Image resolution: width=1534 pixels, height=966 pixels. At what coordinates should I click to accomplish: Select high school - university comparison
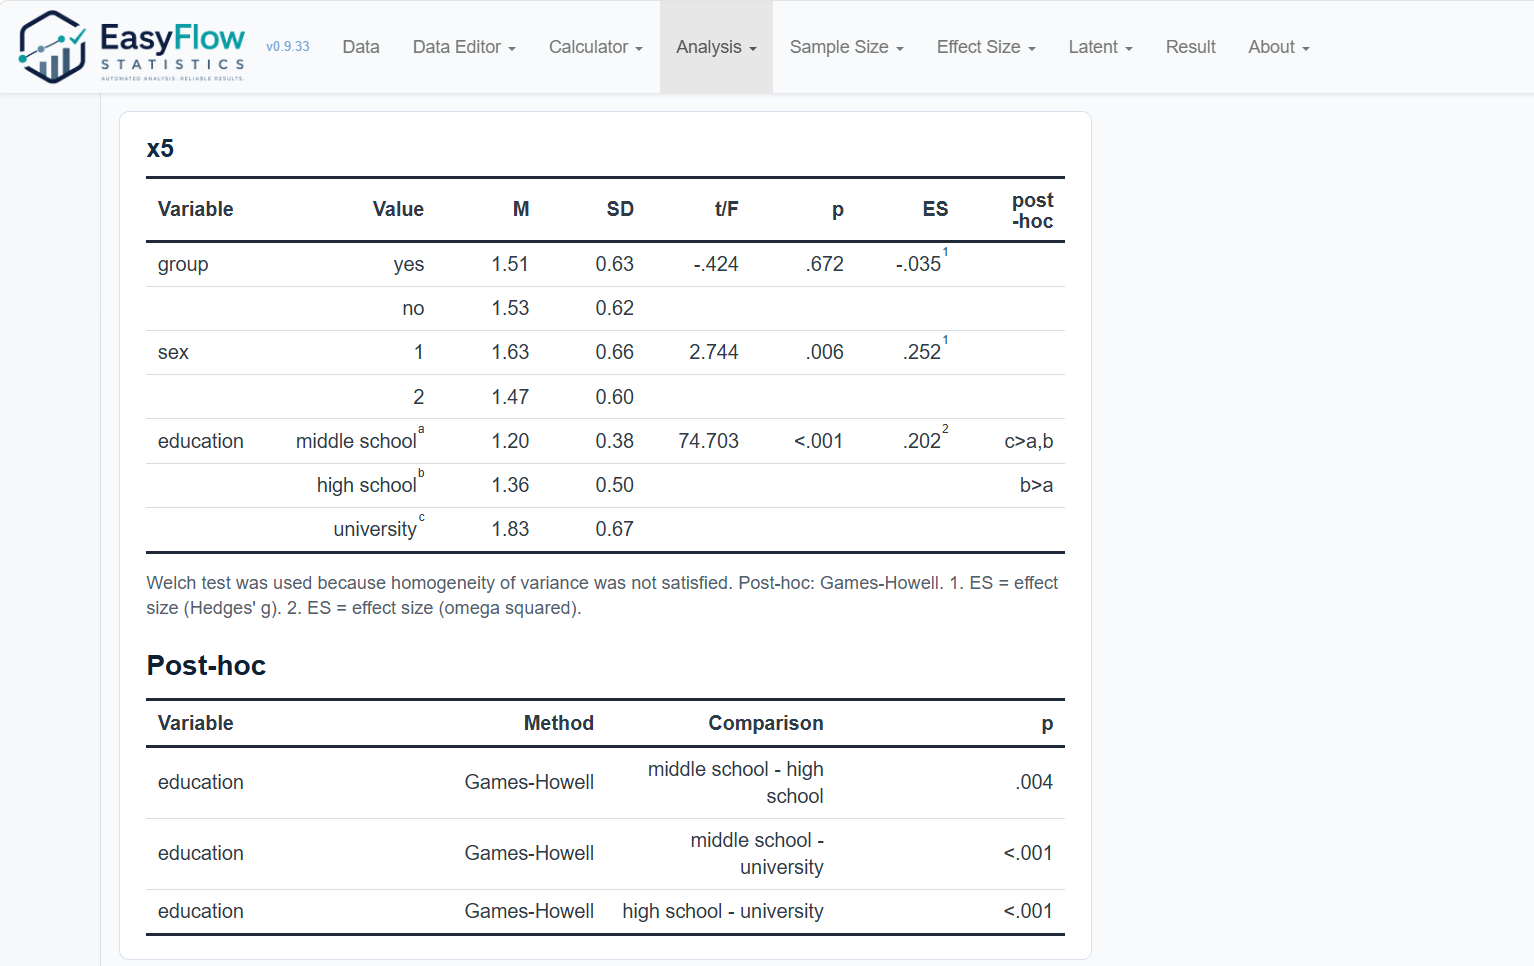pyautogui.click(x=723, y=911)
